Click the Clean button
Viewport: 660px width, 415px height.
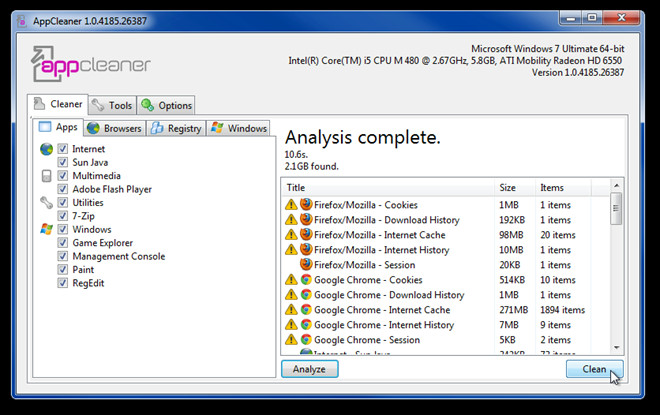(x=594, y=369)
